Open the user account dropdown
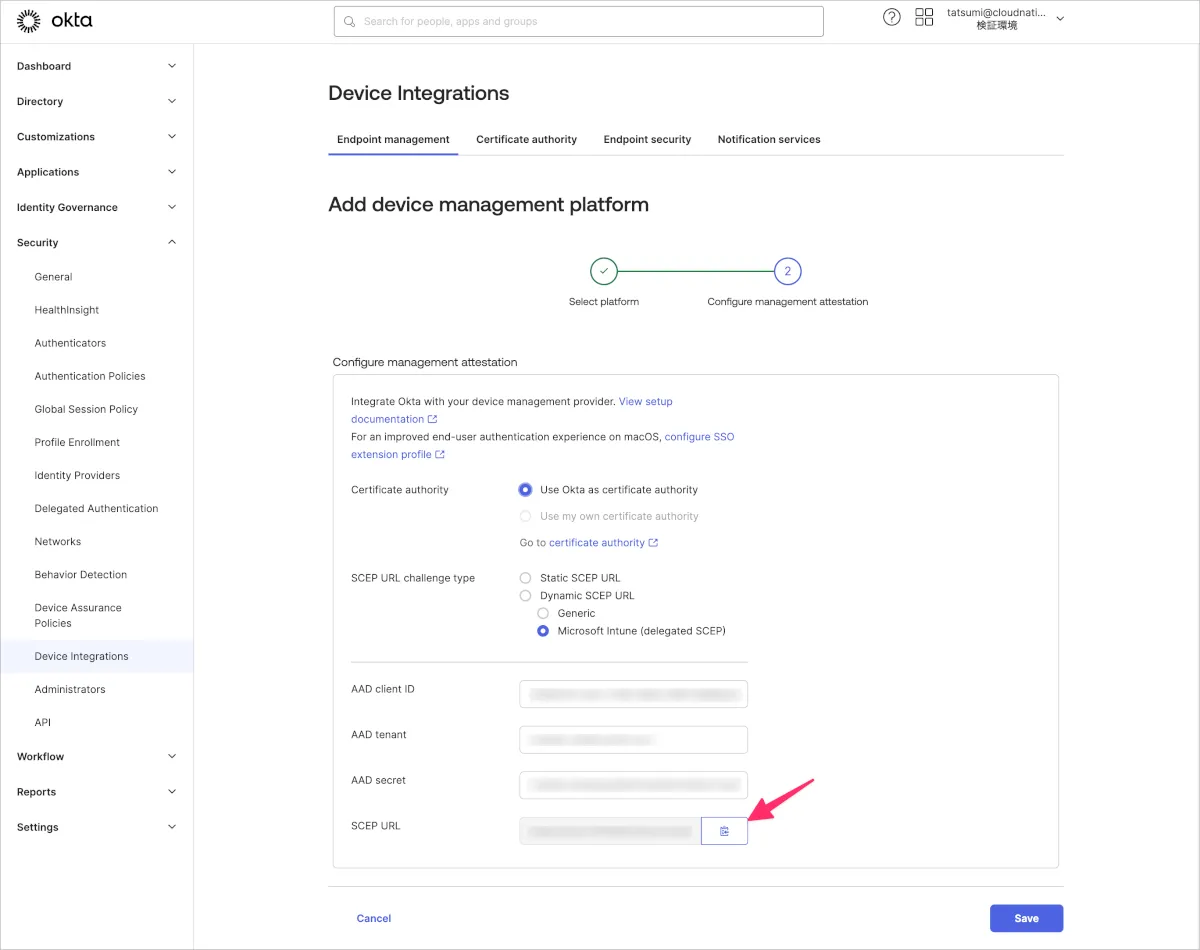The width and height of the screenshot is (1200, 950). tap(1059, 19)
